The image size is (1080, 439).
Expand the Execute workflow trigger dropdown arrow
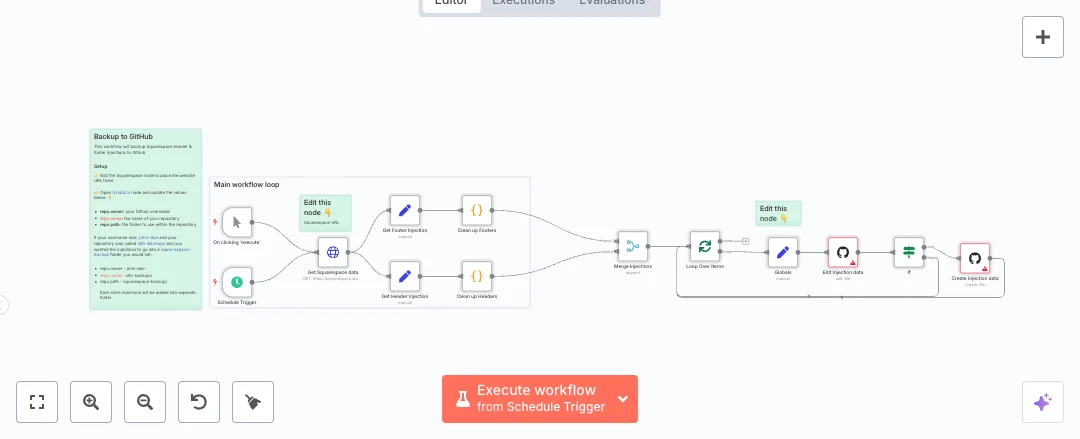pos(623,399)
